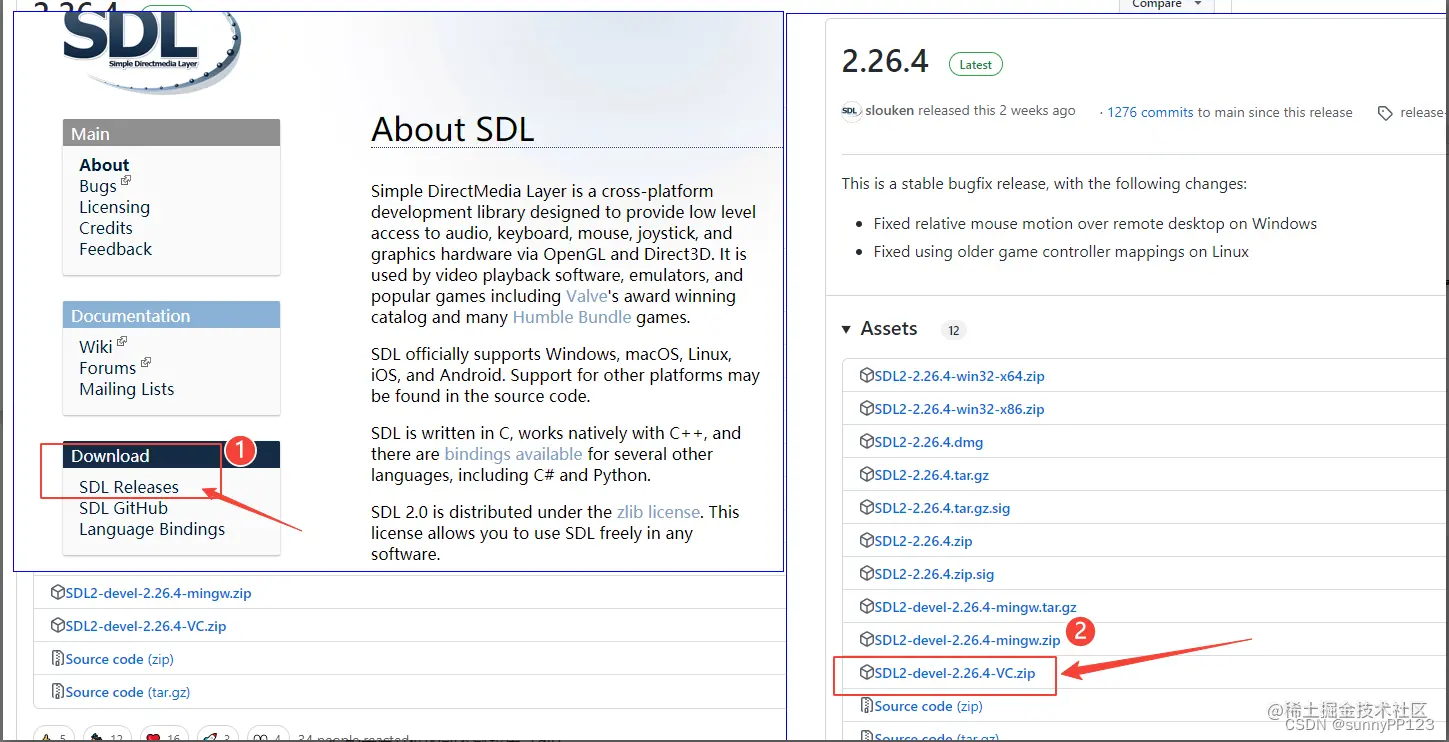Click external-link icon beside Forums
1449x742 pixels.
point(146,362)
